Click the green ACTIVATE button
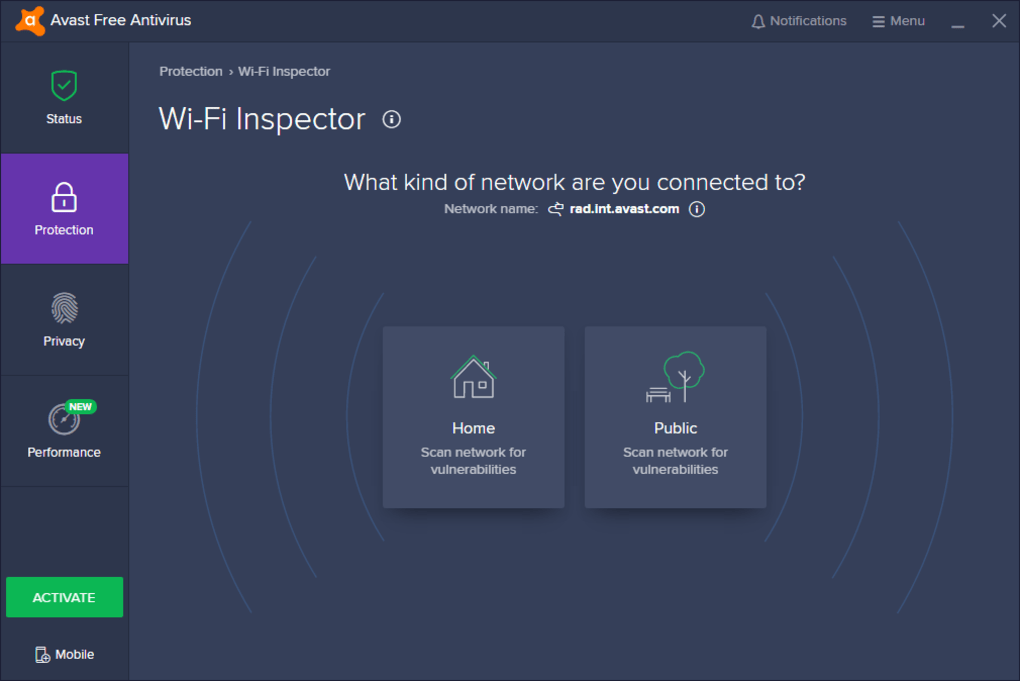 (x=64, y=597)
